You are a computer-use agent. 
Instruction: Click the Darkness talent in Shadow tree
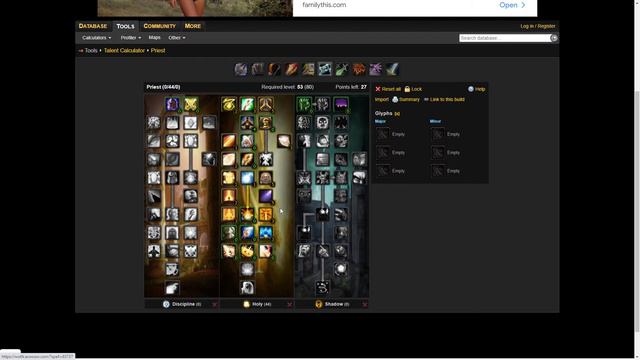coord(341,104)
